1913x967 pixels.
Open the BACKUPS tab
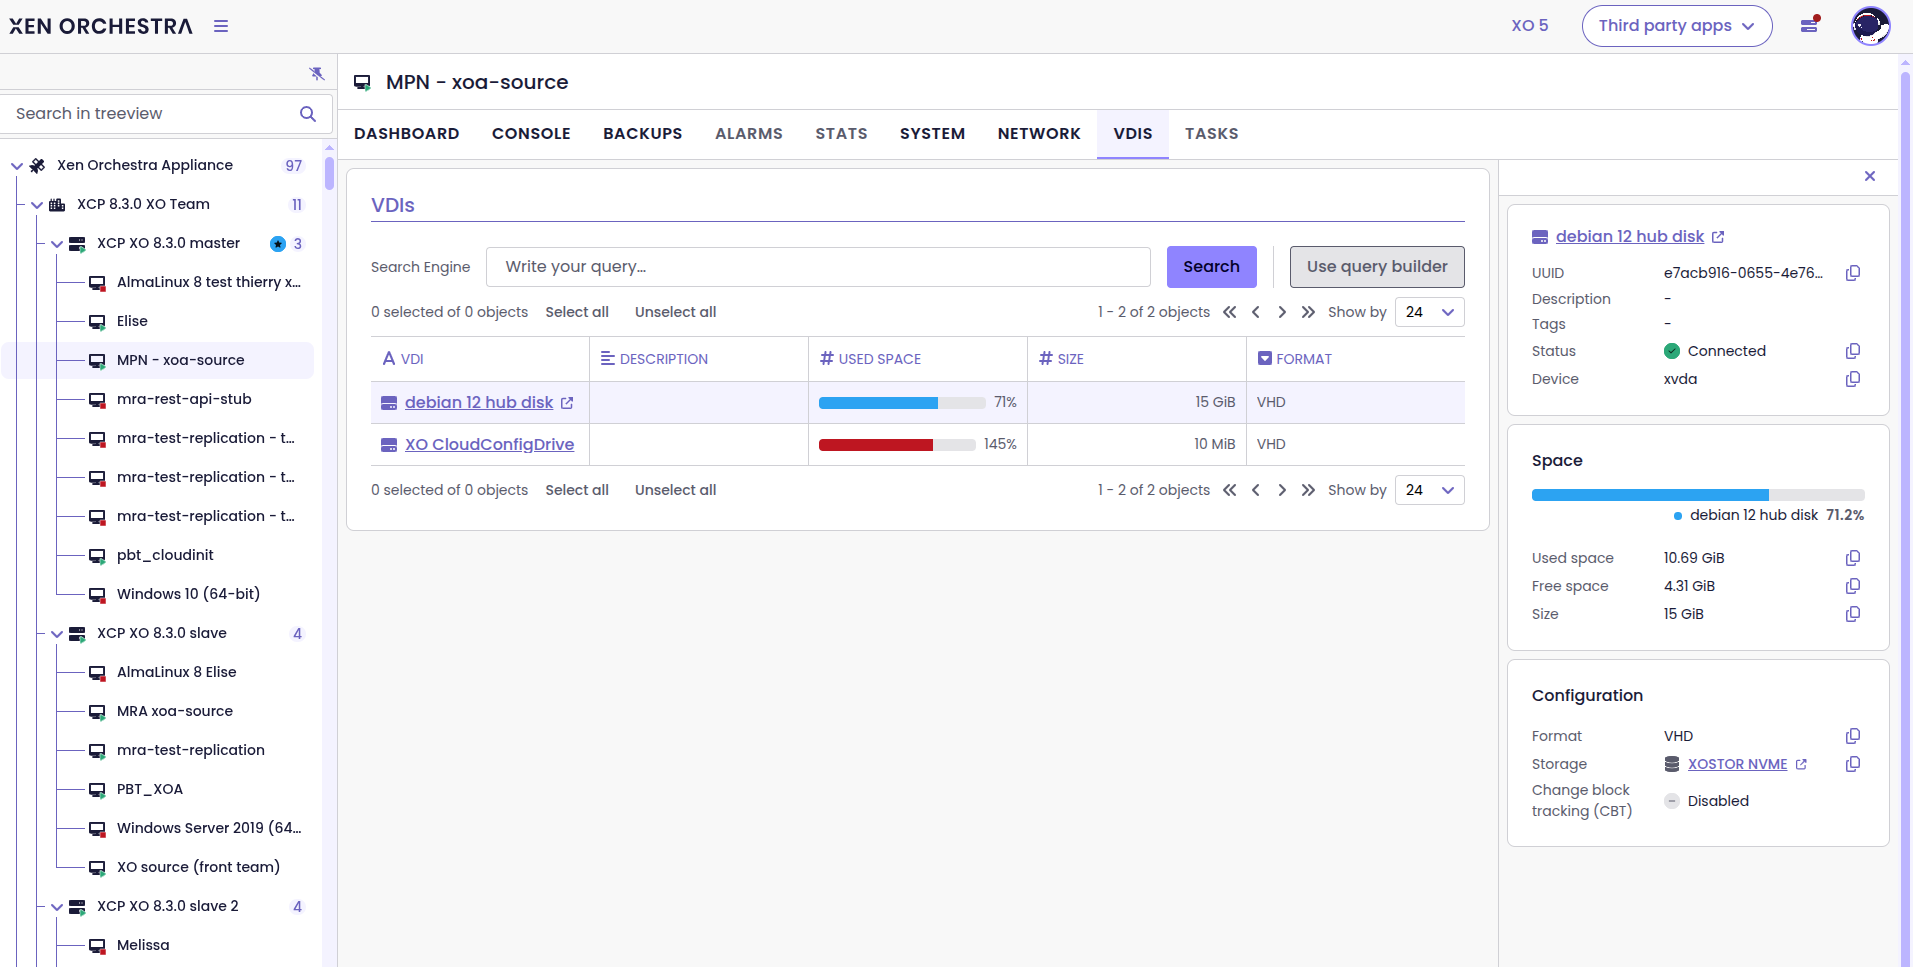642,134
